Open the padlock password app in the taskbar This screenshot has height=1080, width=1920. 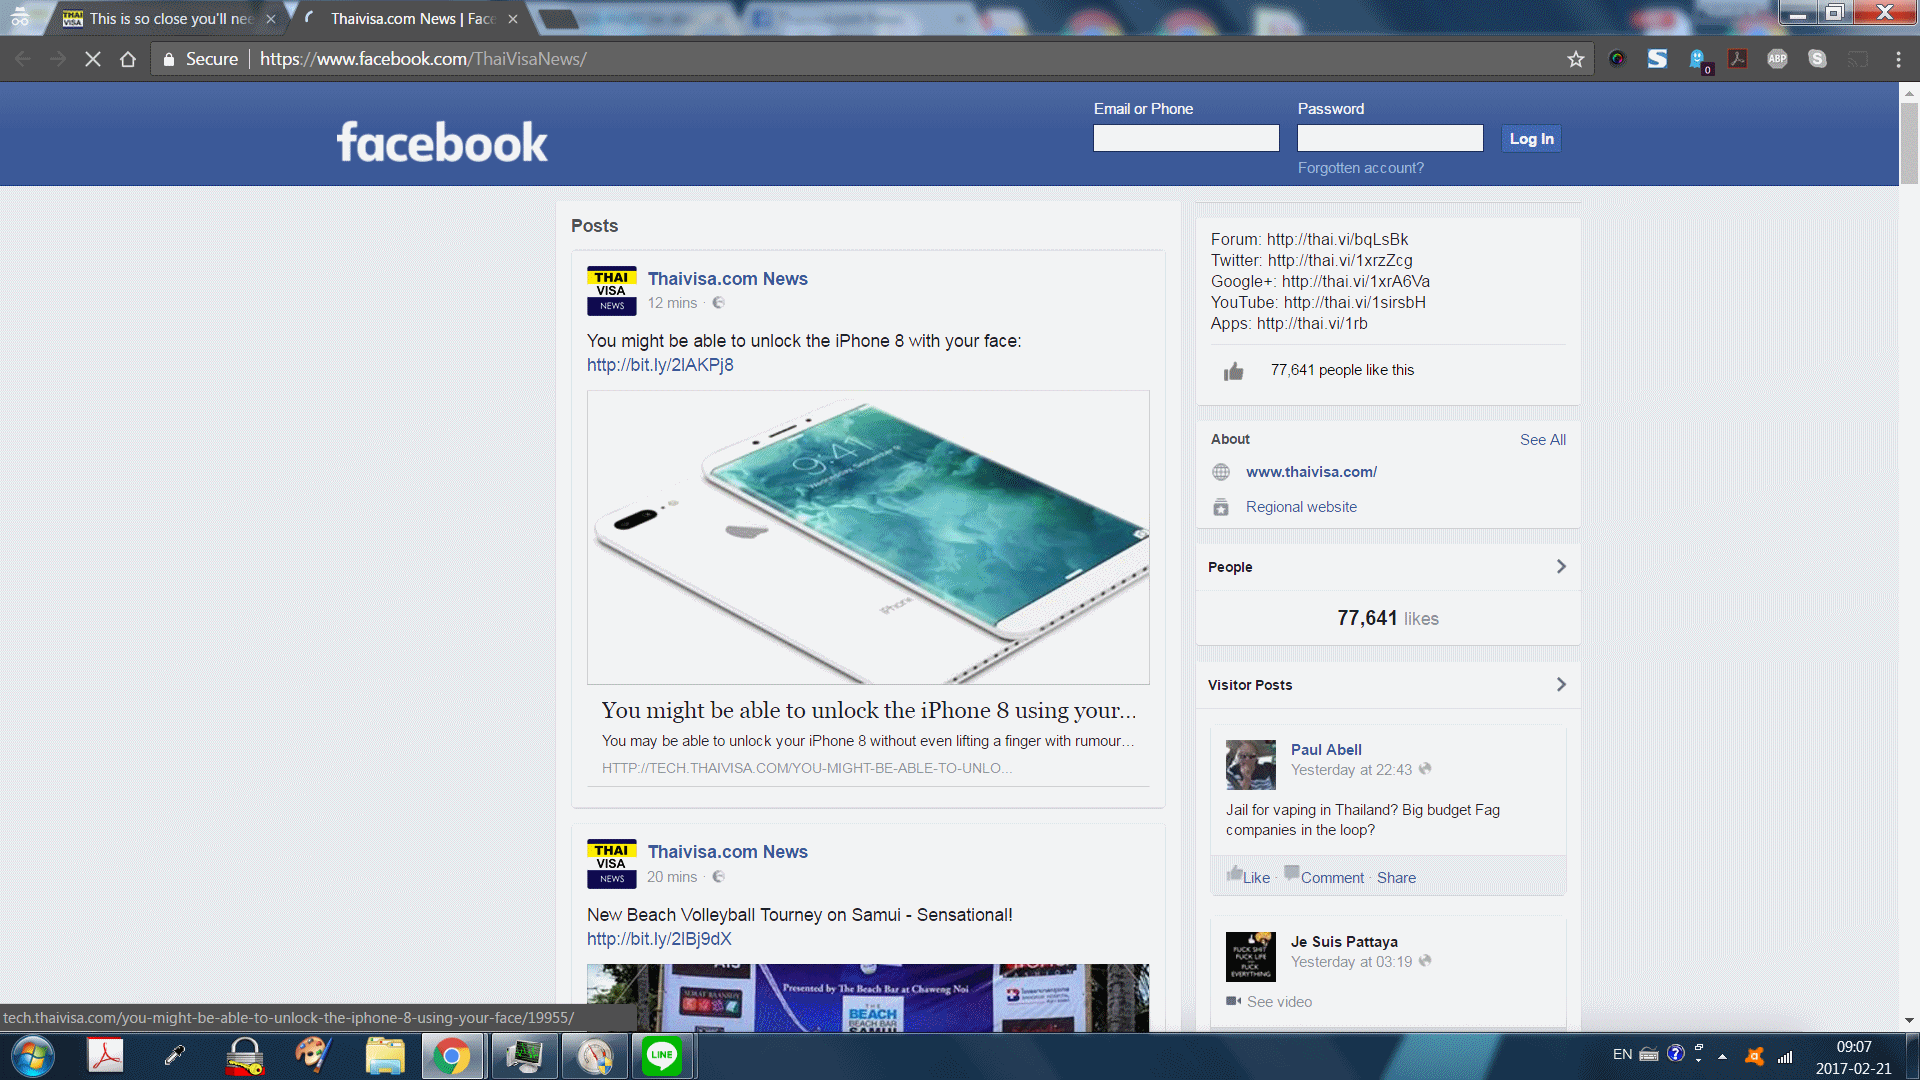point(245,1056)
